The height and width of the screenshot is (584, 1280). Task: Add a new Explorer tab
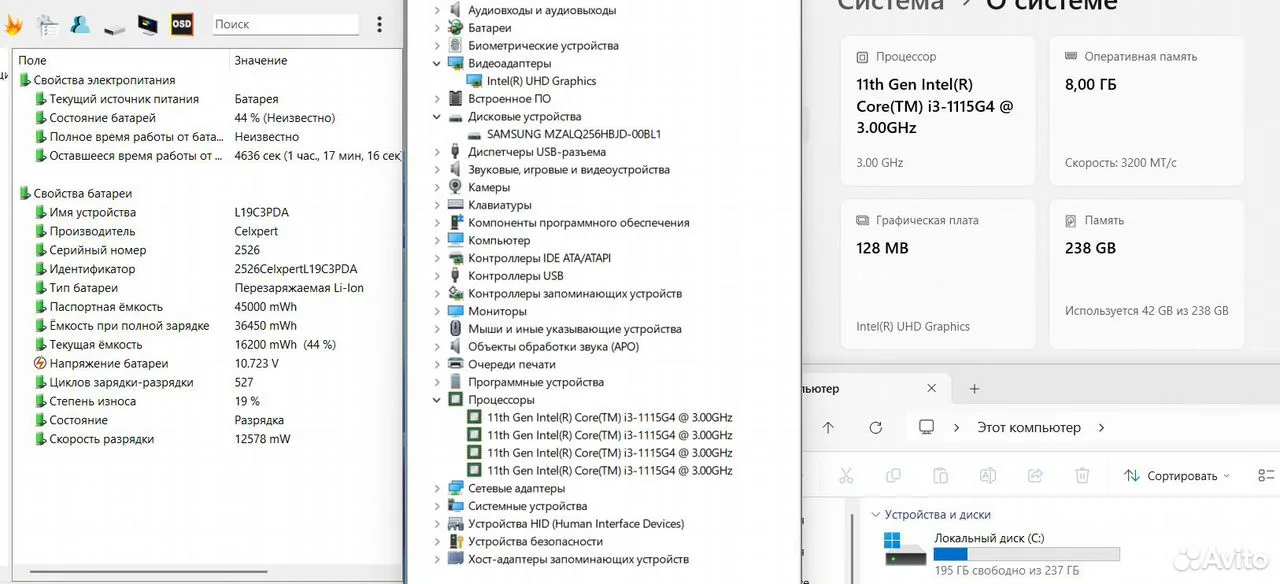tap(974, 389)
